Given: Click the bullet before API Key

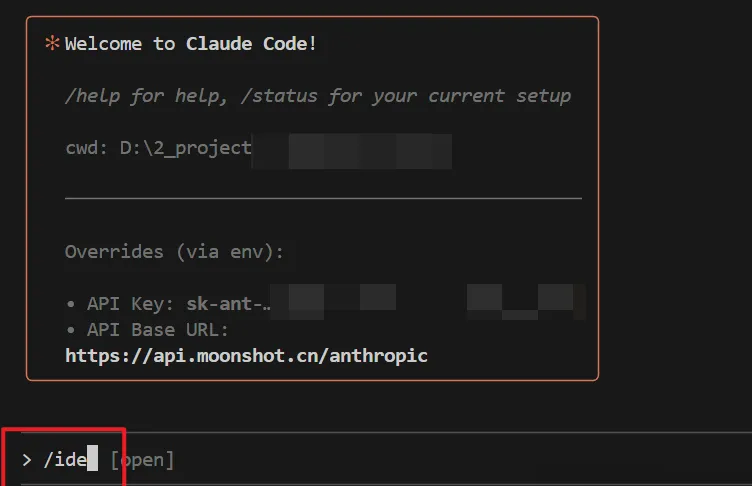Looking at the screenshot, I should coord(70,304).
